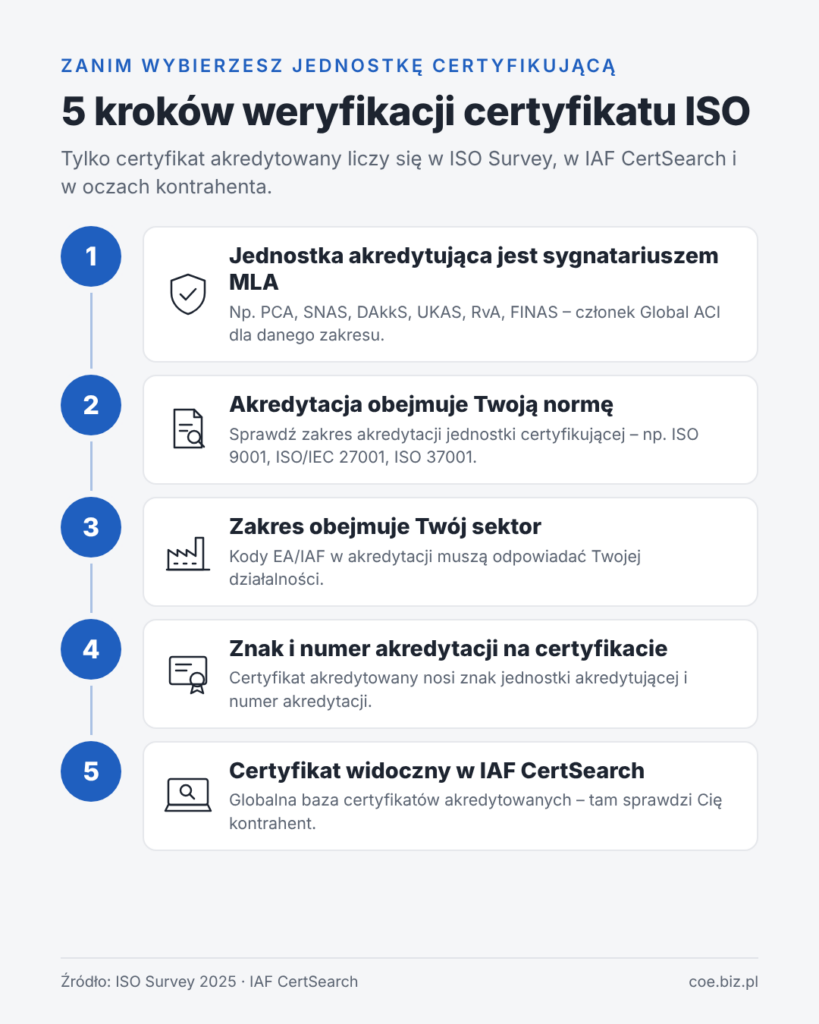The height and width of the screenshot is (1024, 819).
Task: Click the document search icon in step 2
Action: pyautogui.click(x=188, y=428)
